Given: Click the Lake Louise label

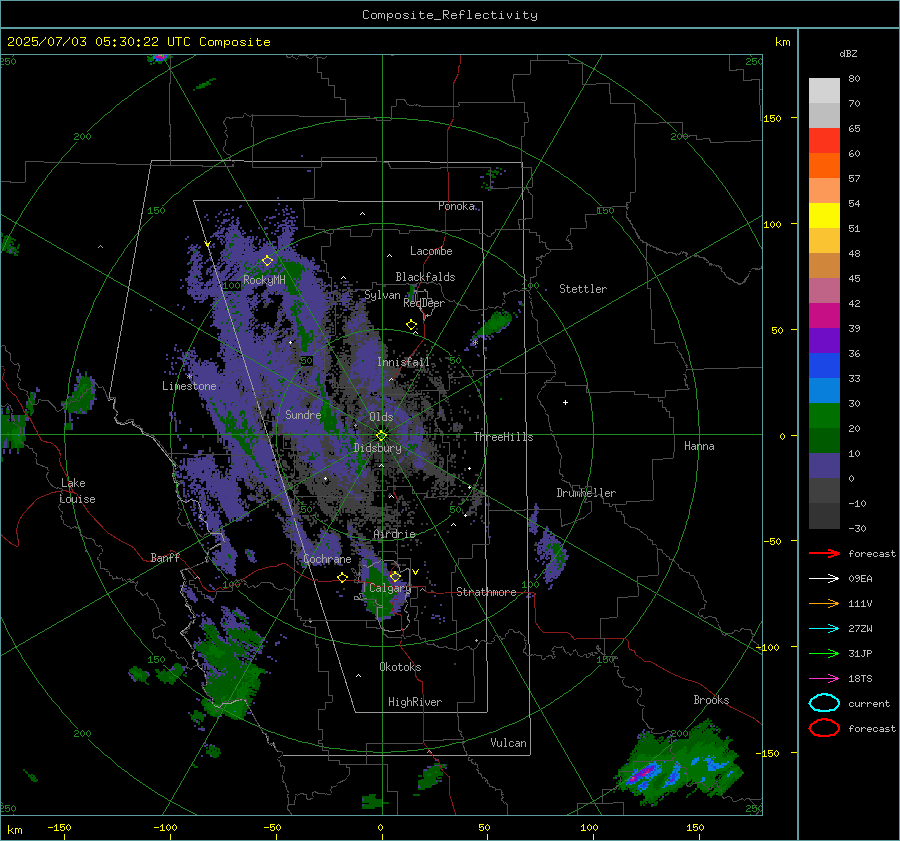Looking at the screenshot, I should 77,491.
